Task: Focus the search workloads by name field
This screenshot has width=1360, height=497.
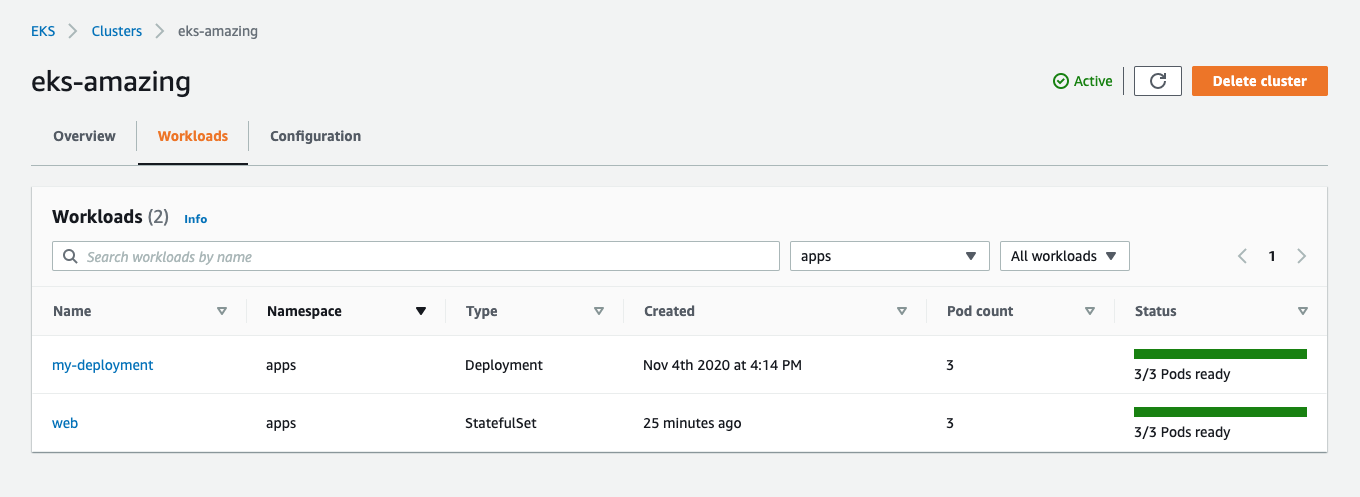Action: (416, 256)
